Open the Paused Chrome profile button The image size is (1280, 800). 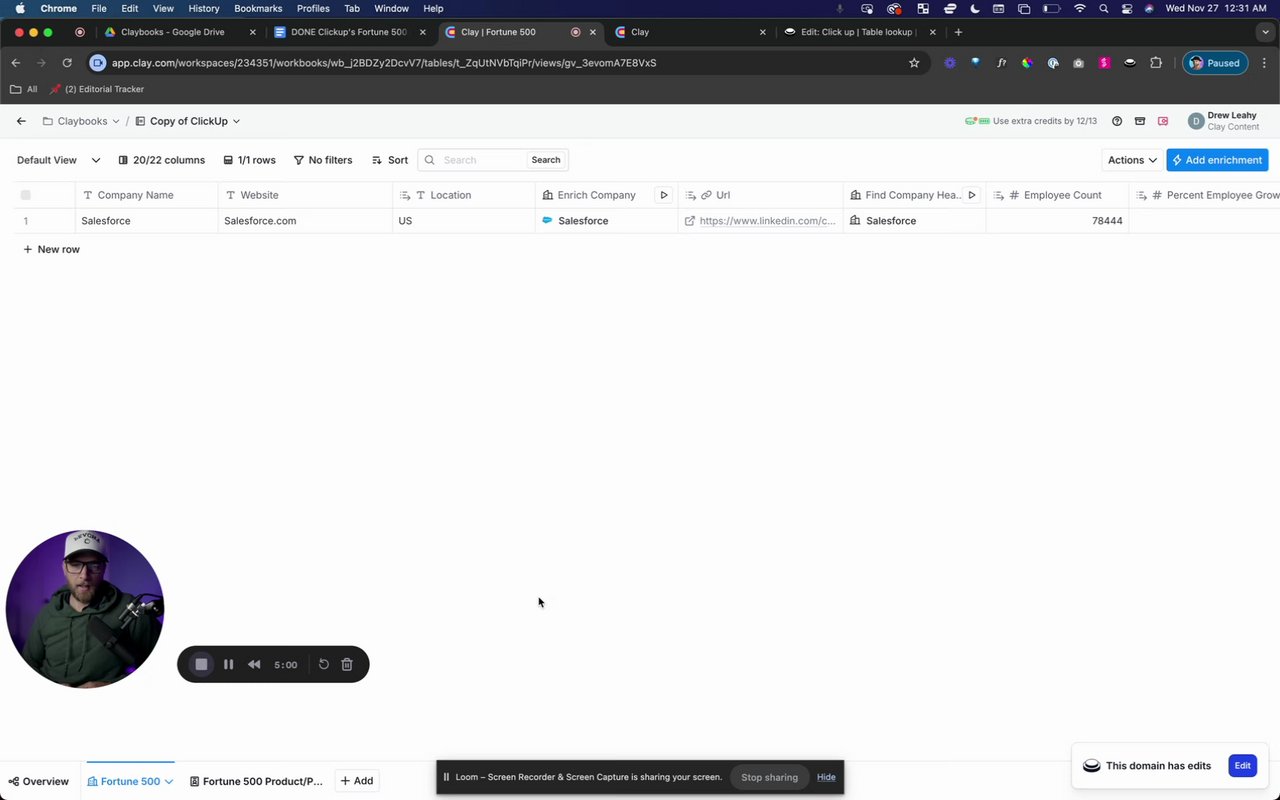pos(1215,63)
